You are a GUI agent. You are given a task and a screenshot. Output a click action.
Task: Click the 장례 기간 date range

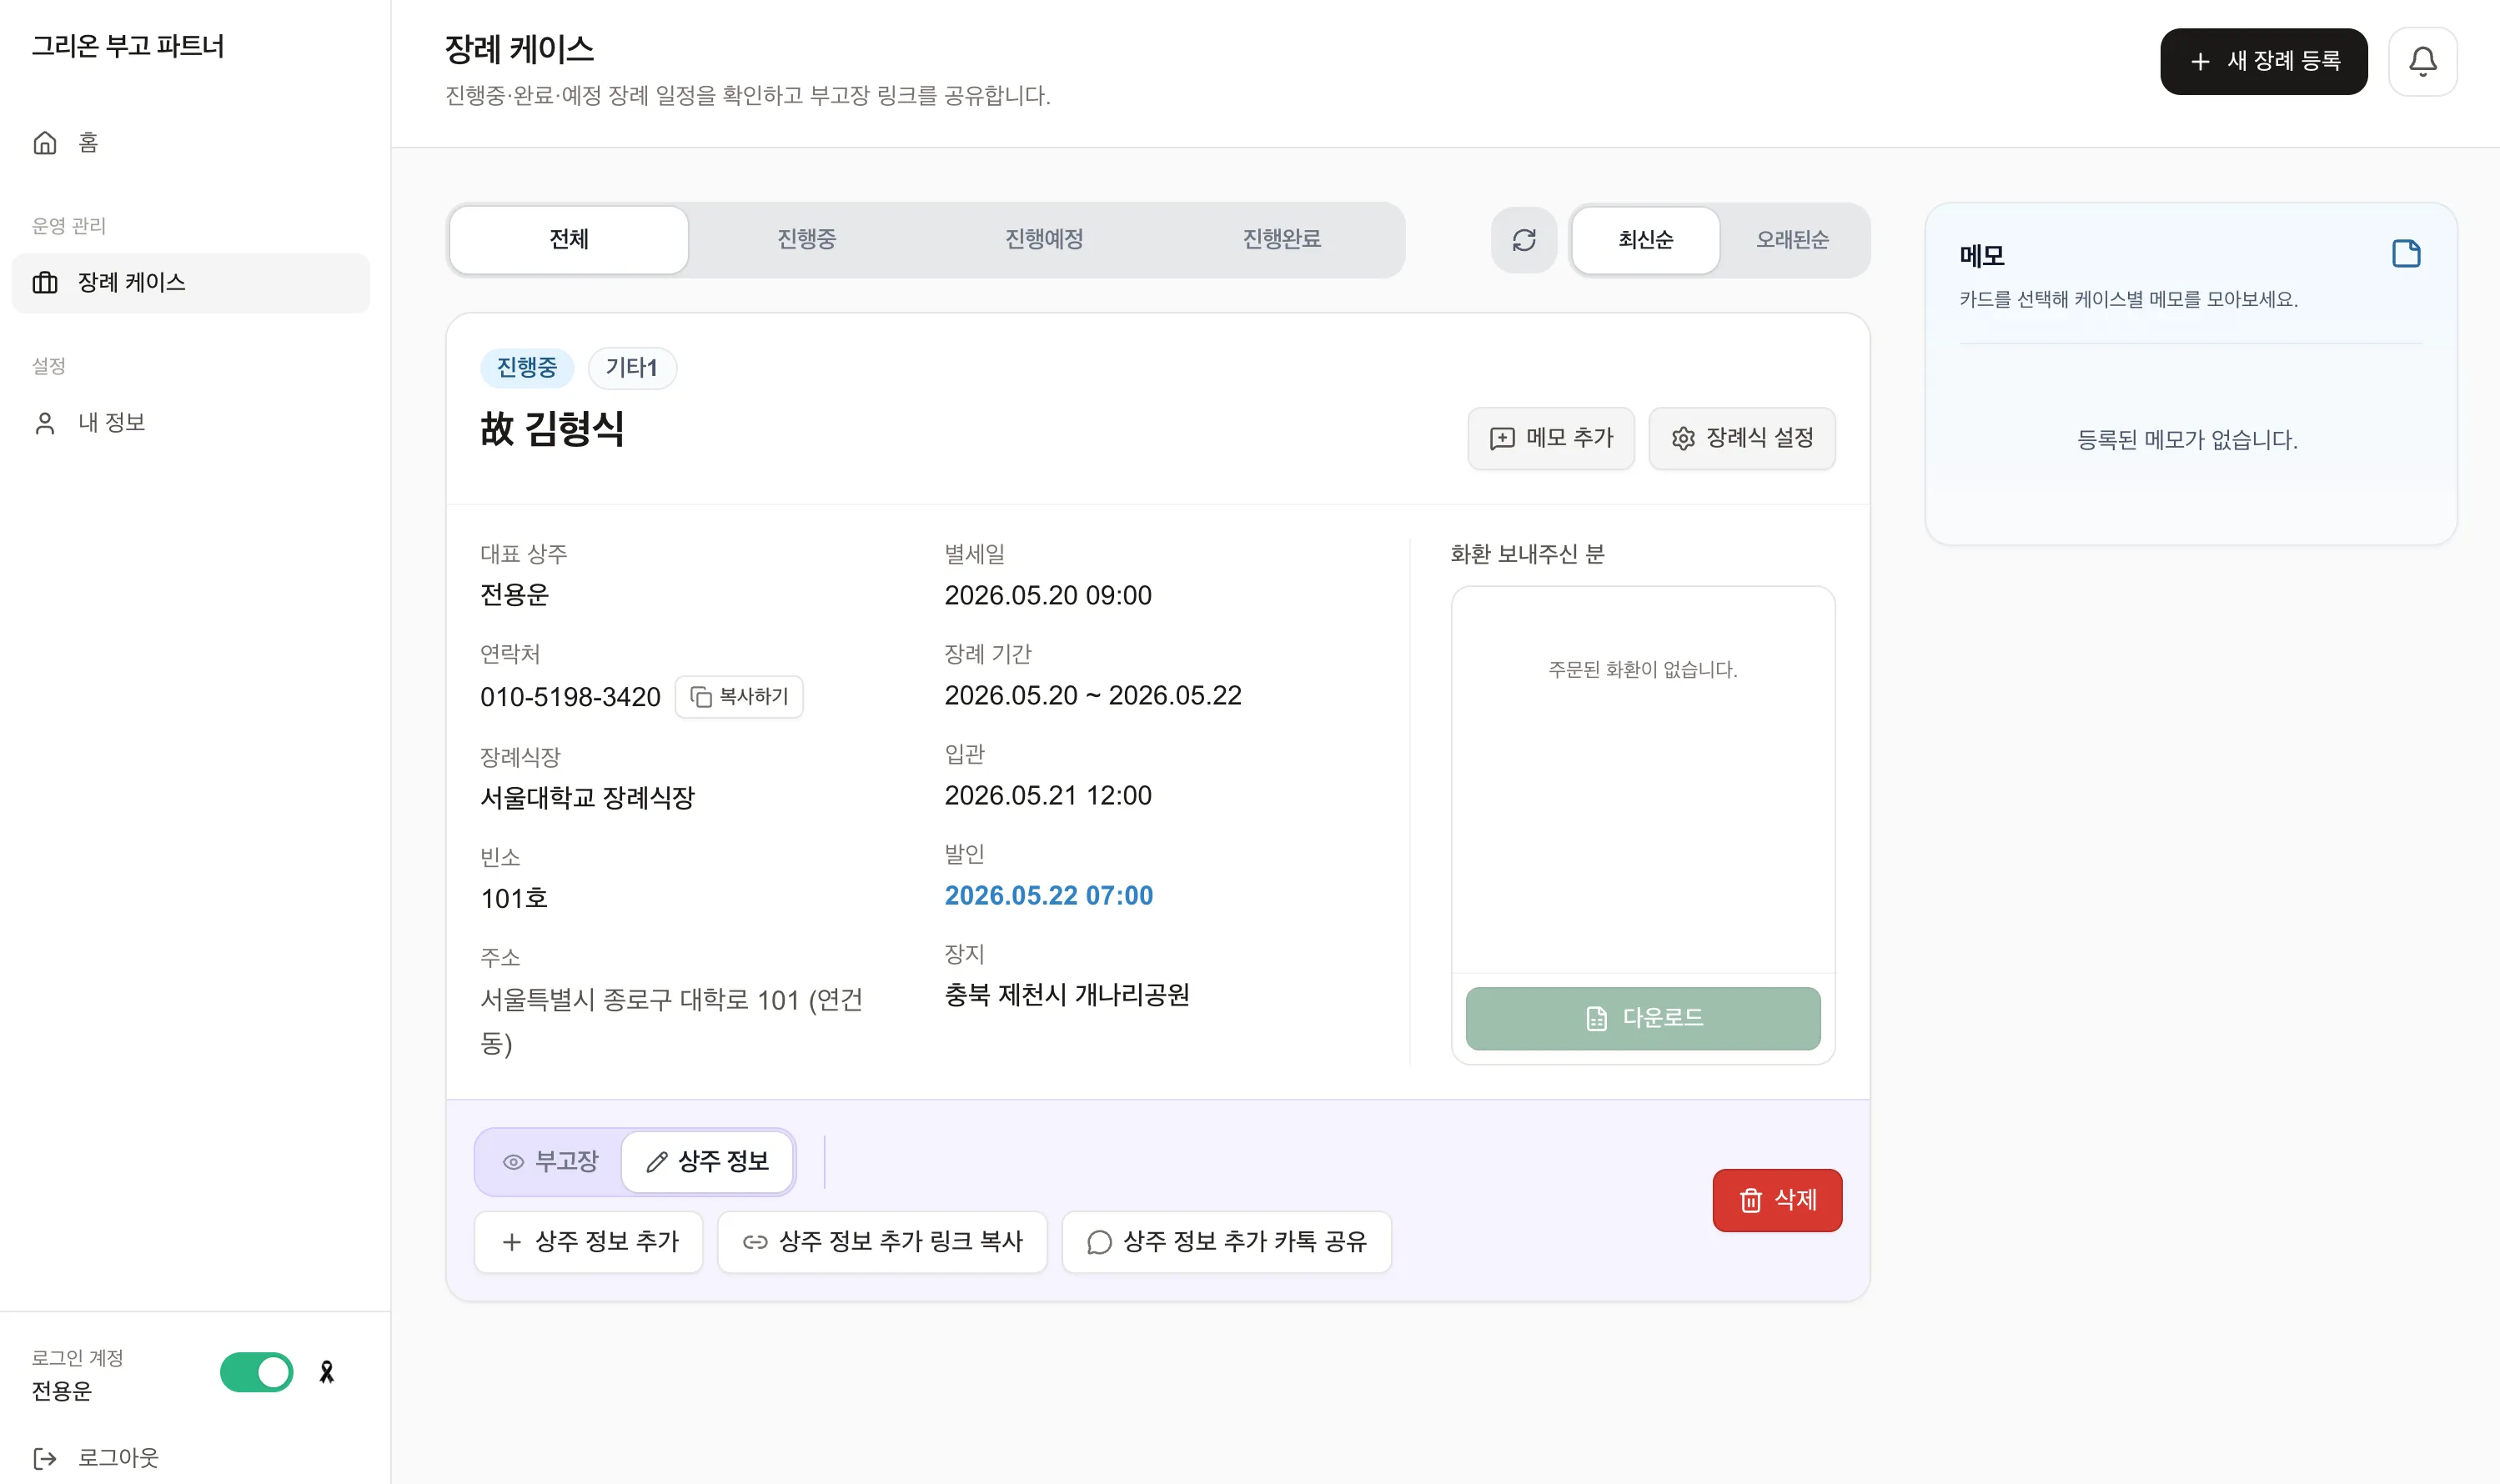coord(1092,696)
